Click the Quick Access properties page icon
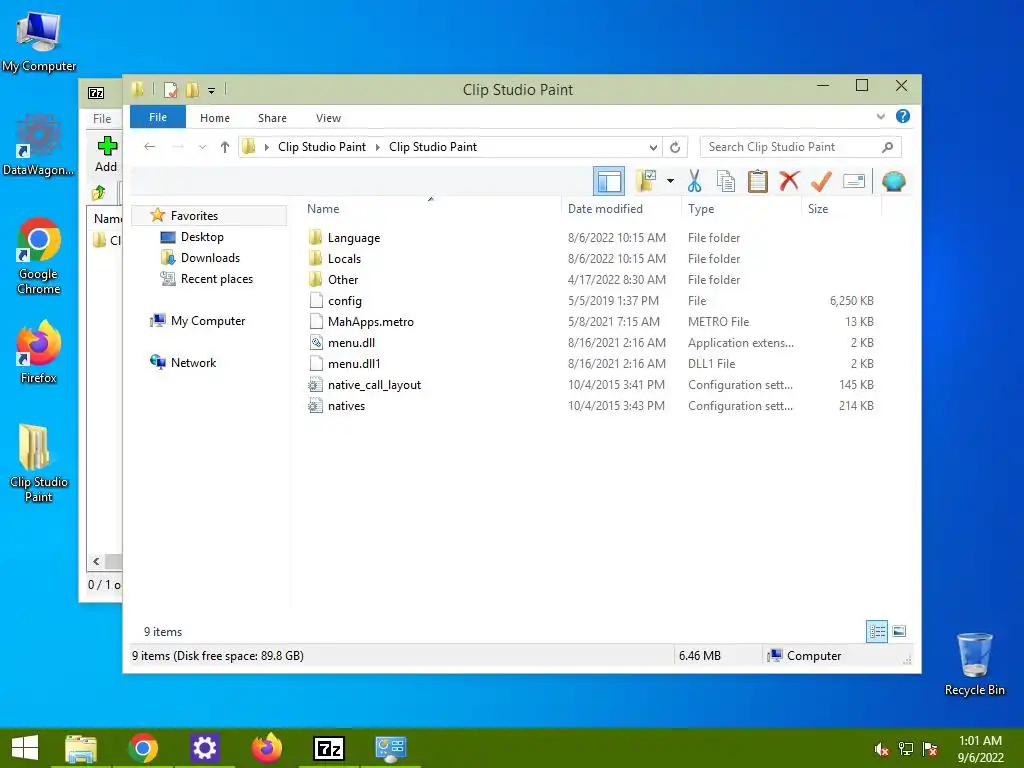This screenshot has height=768, width=1024. point(170,90)
